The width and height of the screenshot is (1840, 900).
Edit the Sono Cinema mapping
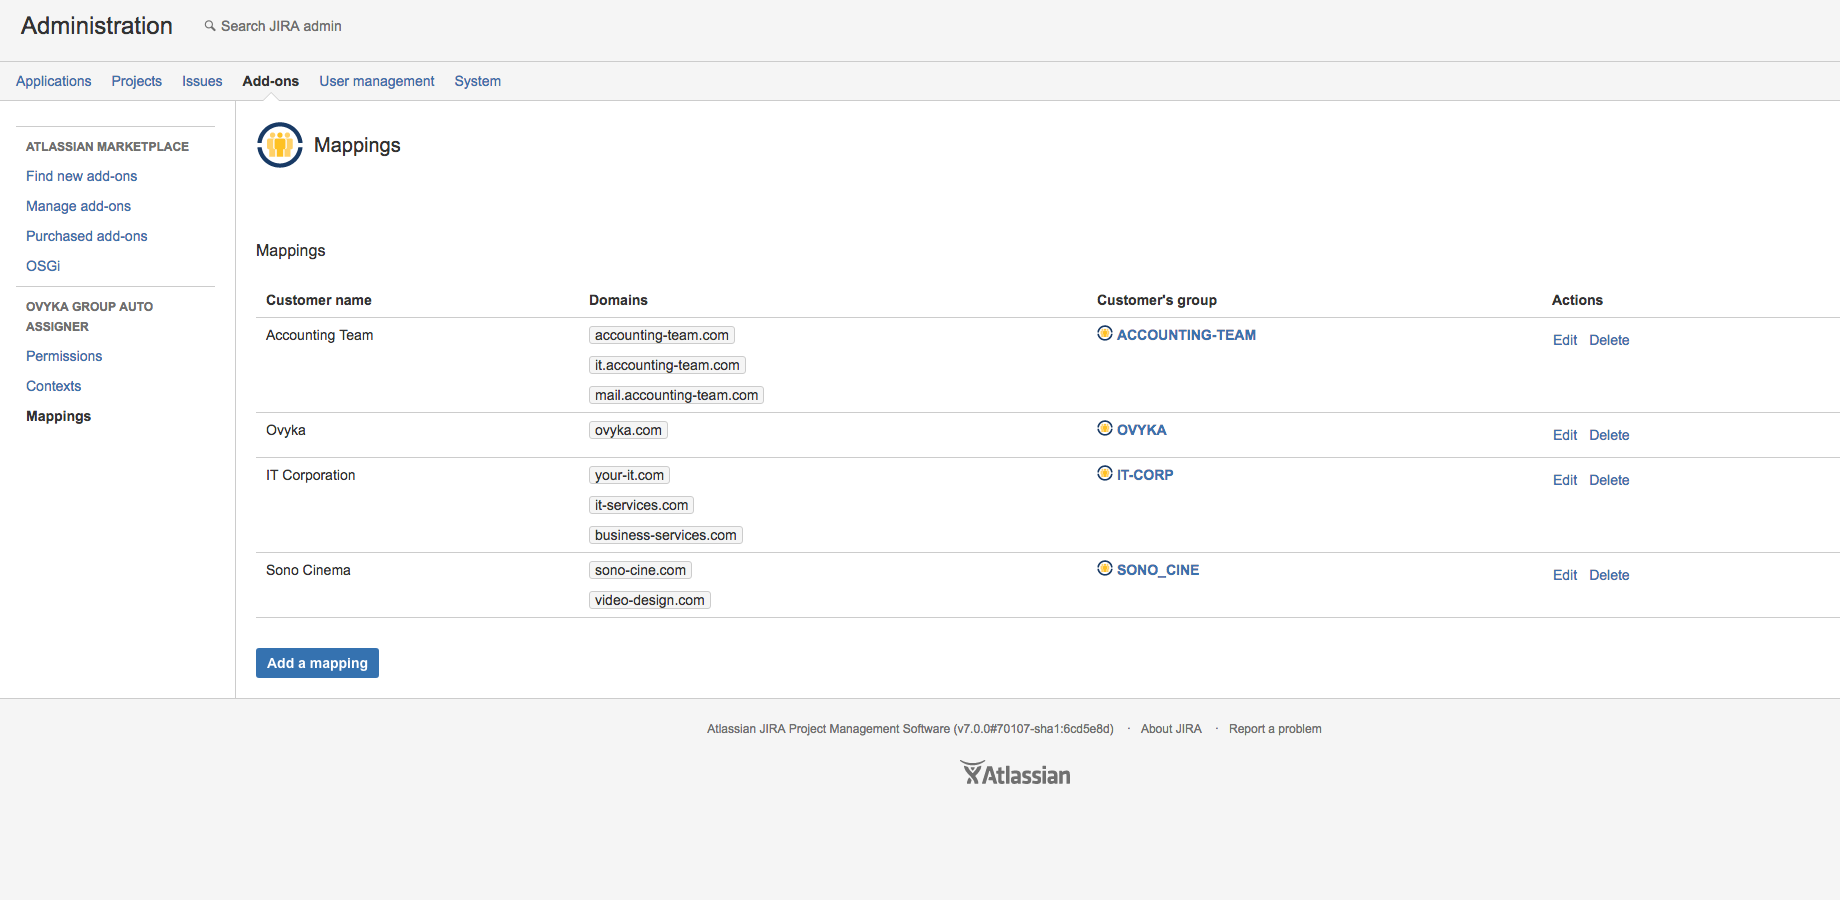[x=1565, y=575]
